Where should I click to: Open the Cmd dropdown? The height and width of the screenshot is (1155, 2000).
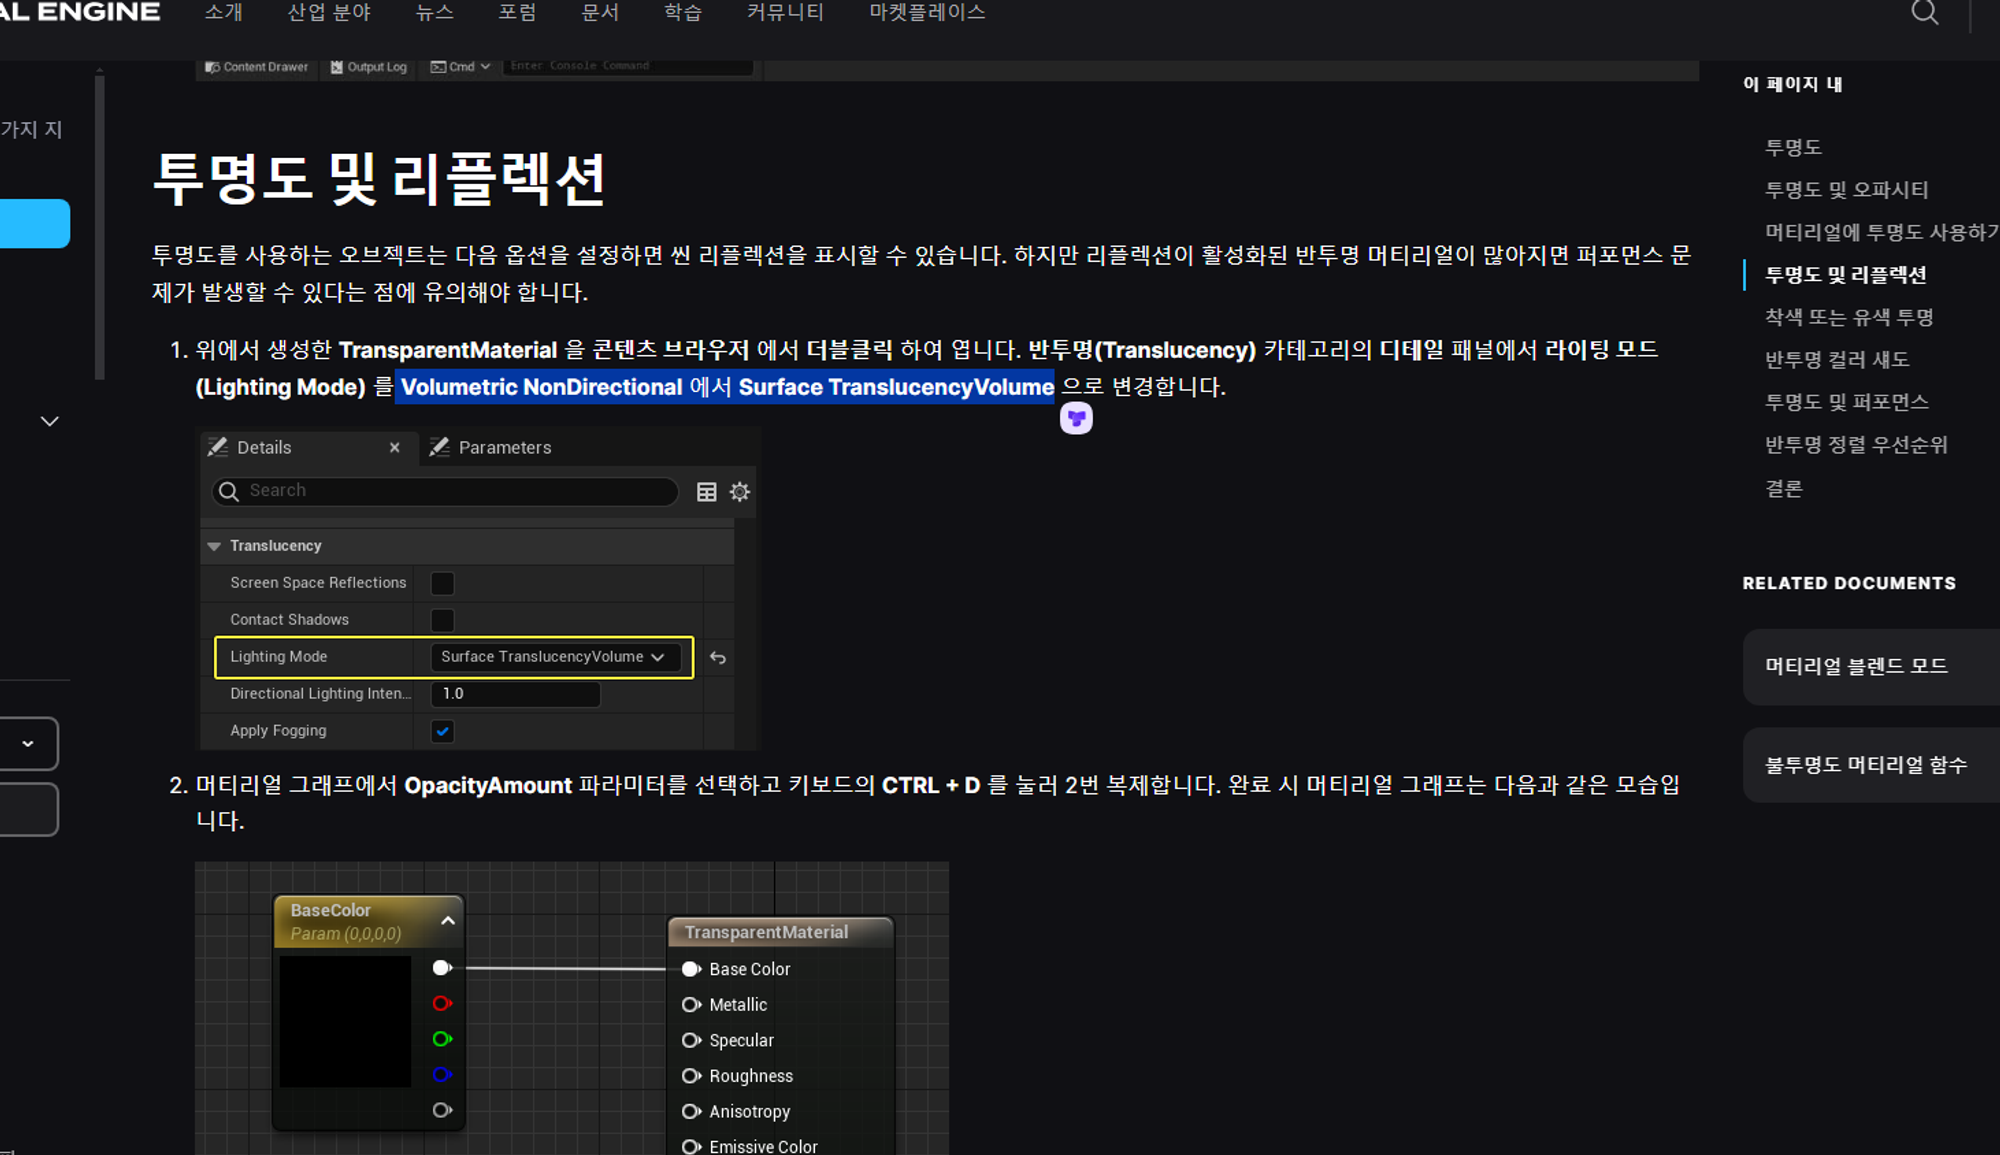(461, 67)
